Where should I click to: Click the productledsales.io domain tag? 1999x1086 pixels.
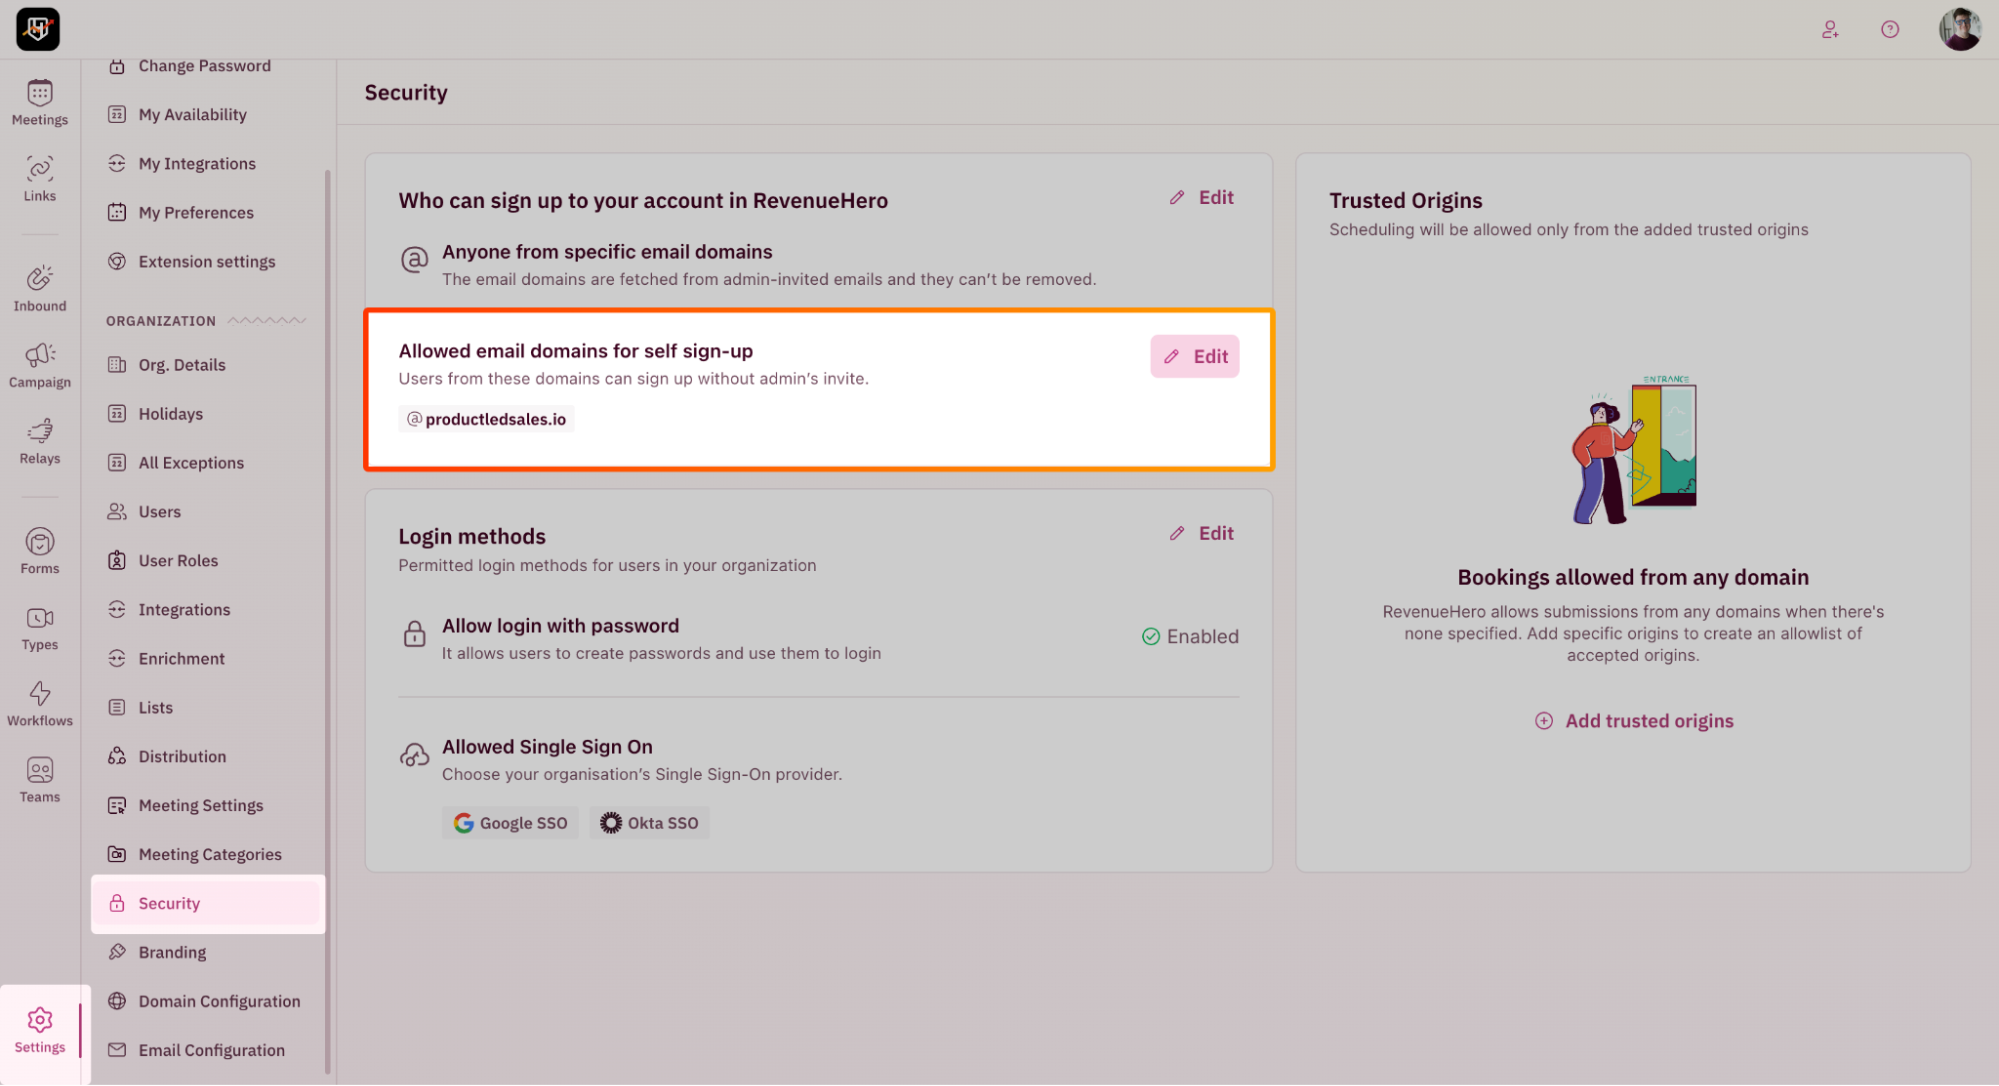pyautogui.click(x=487, y=419)
